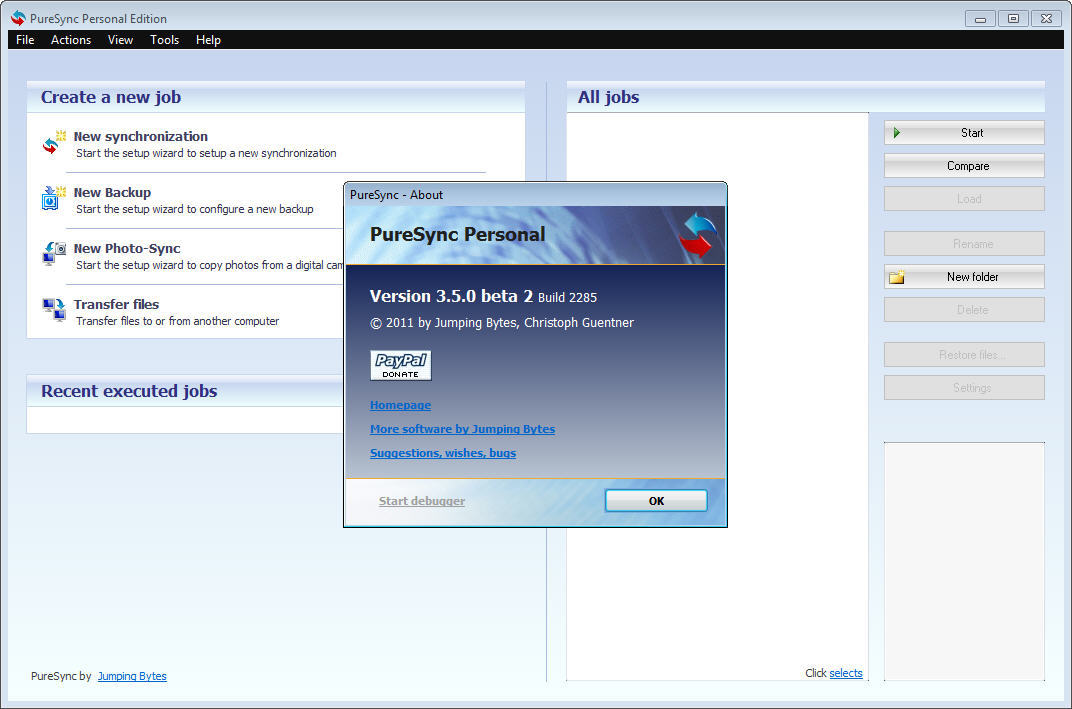
Task: Click the PureSync logo in title bar
Action: click(18, 18)
